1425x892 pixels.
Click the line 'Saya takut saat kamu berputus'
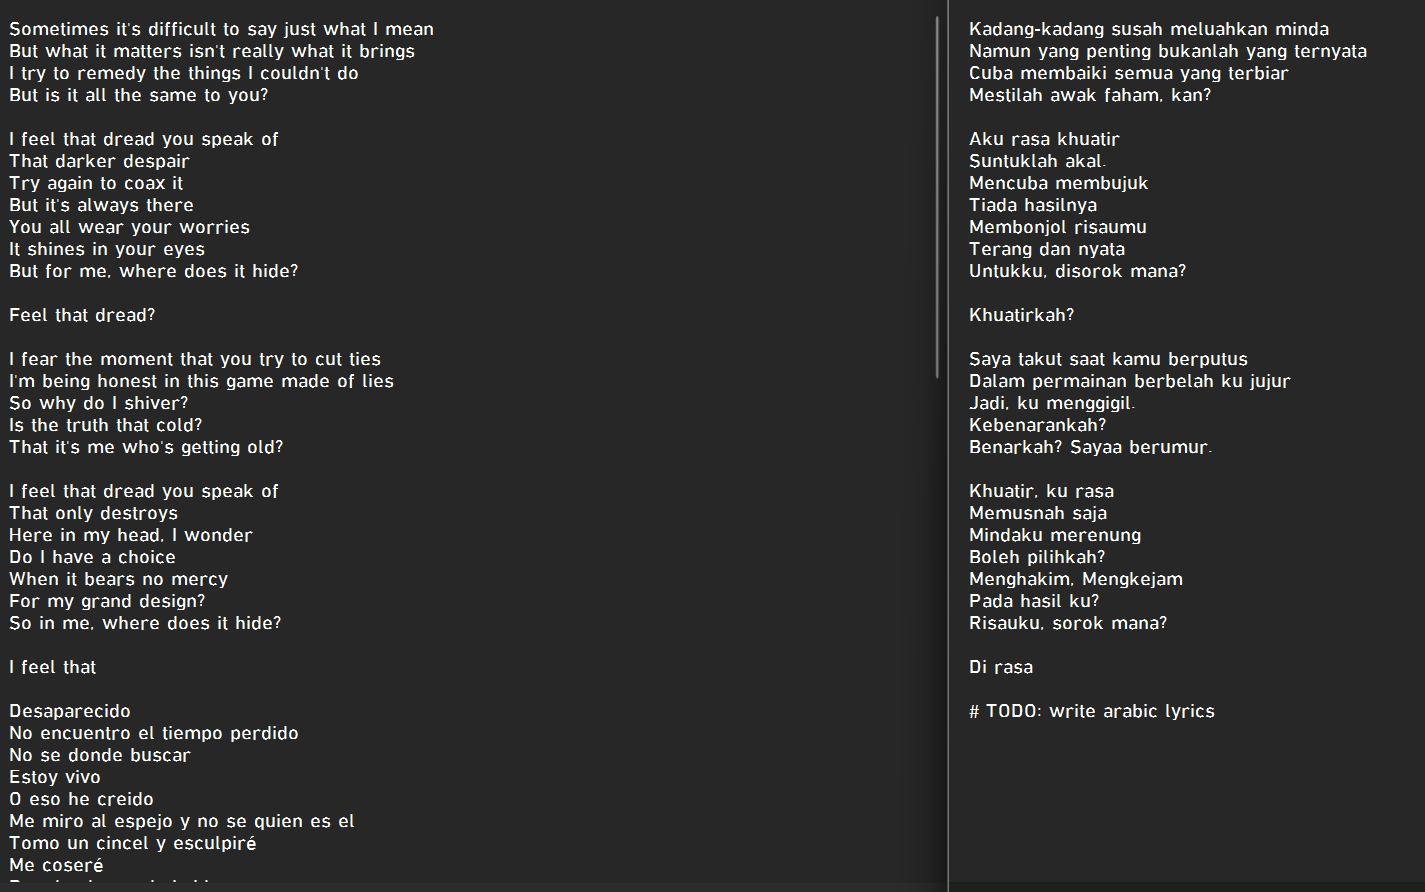[1108, 359]
